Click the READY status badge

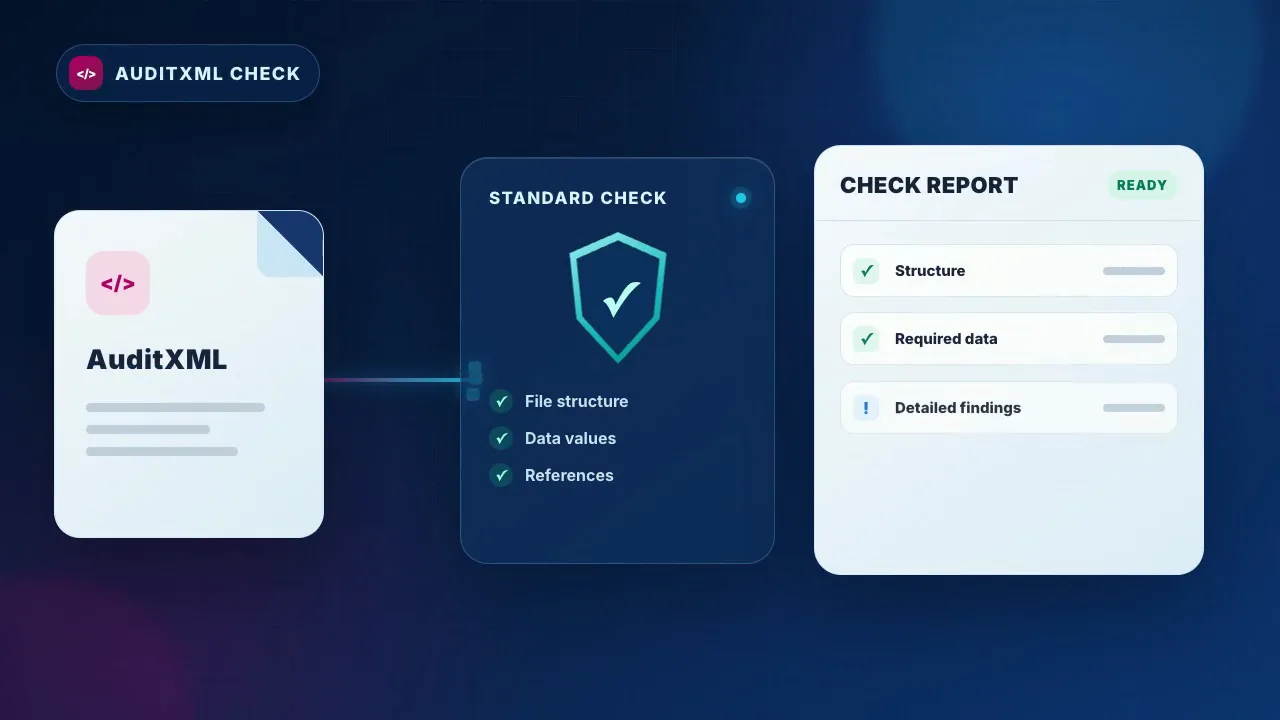(x=1142, y=185)
